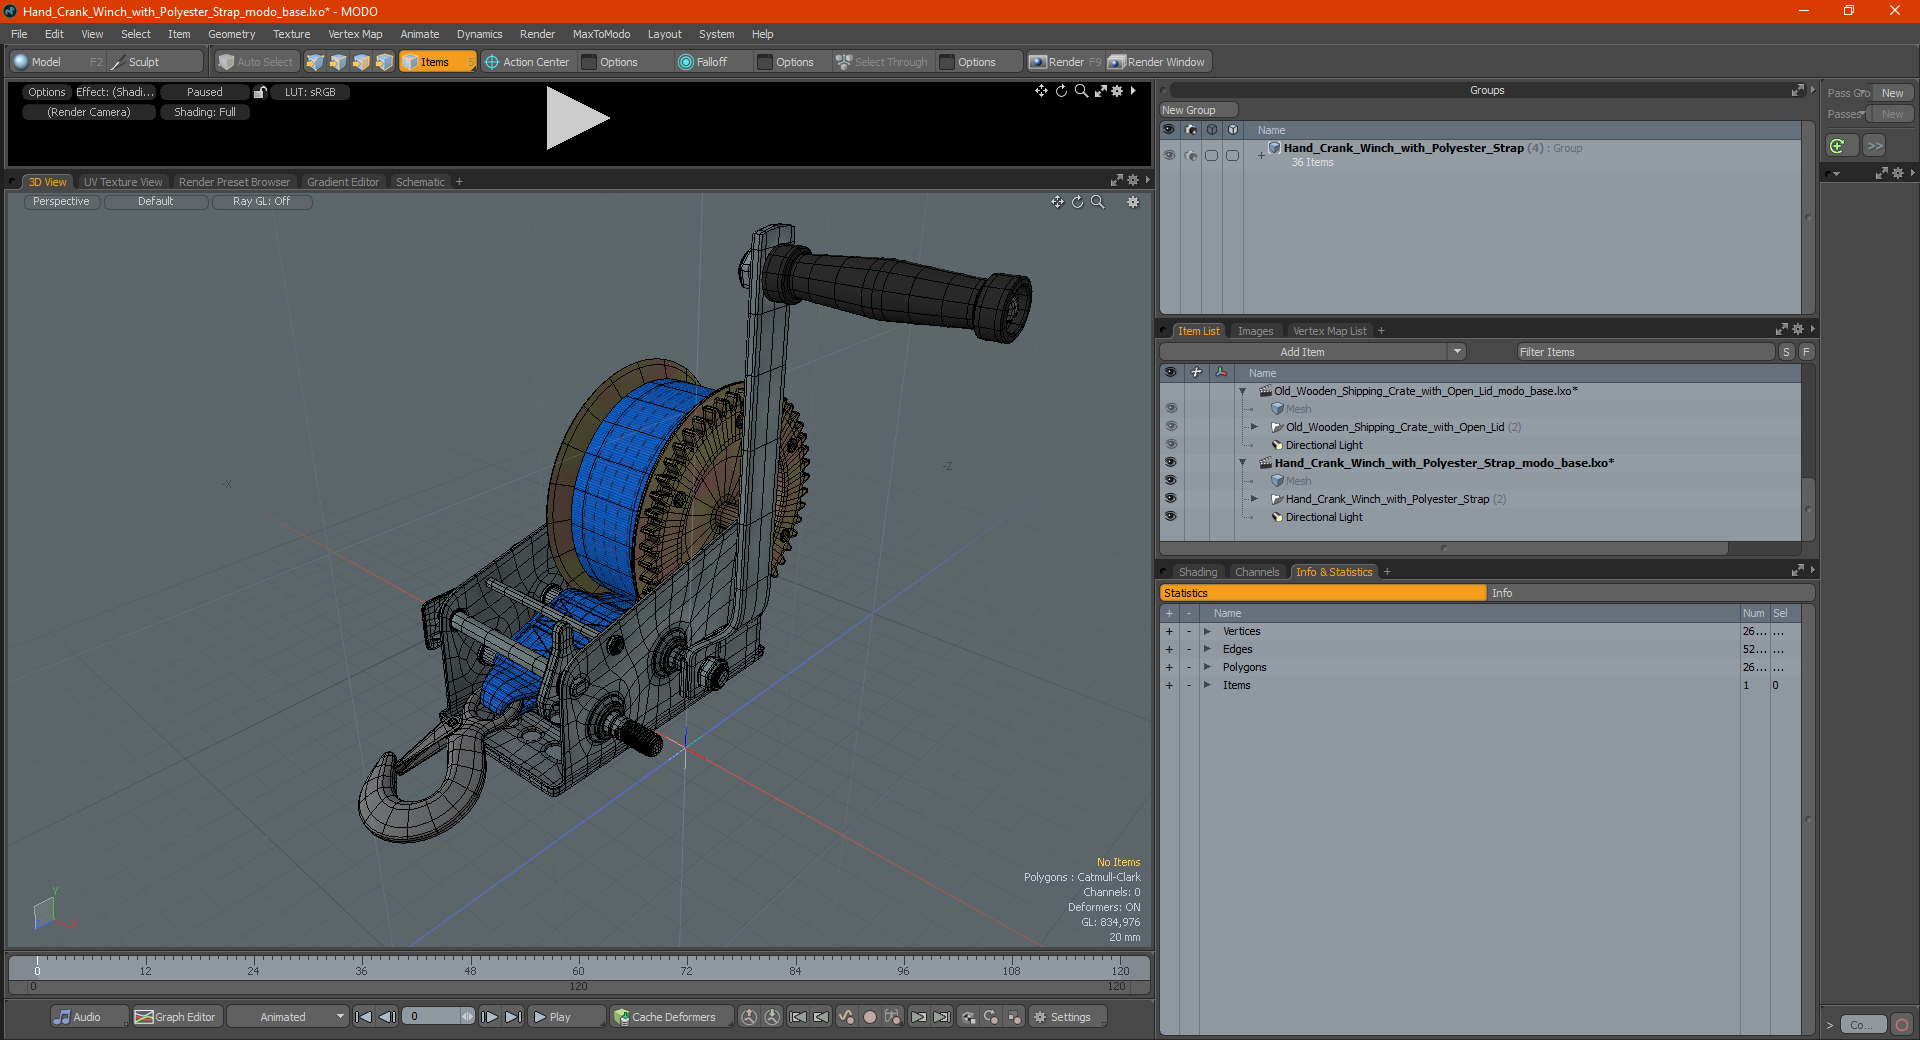1920x1040 pixels.
Task: Toggle Ray GL: Off button
Action: coord(262,201)
